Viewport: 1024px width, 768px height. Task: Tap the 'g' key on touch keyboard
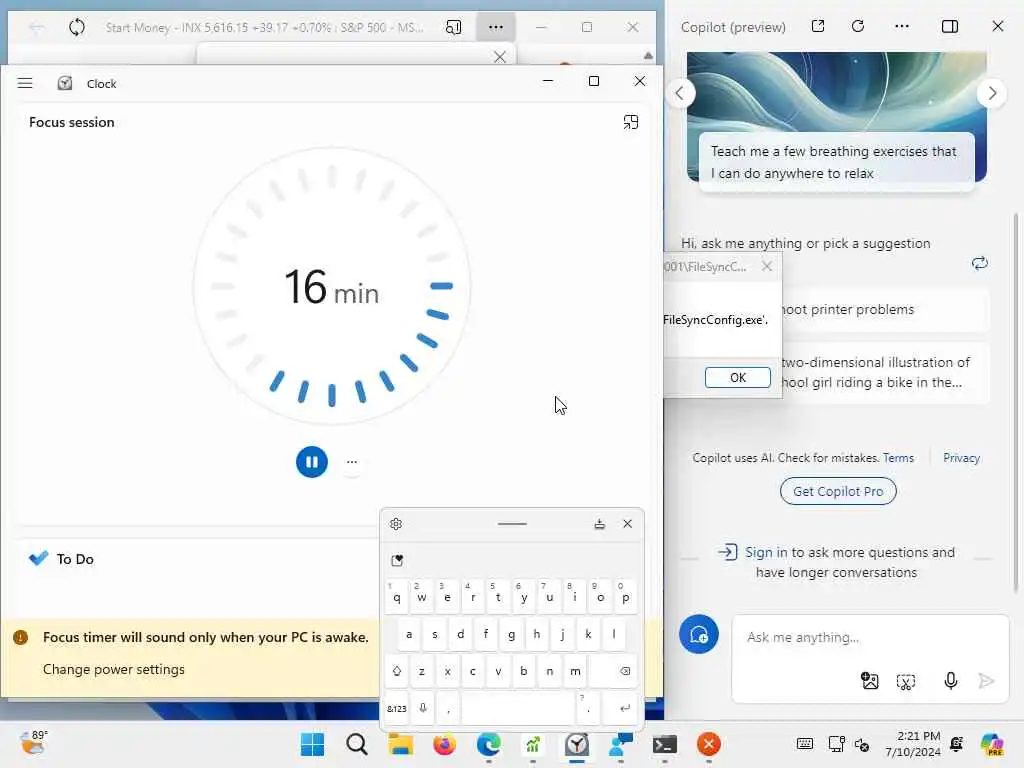click(511, 634)
